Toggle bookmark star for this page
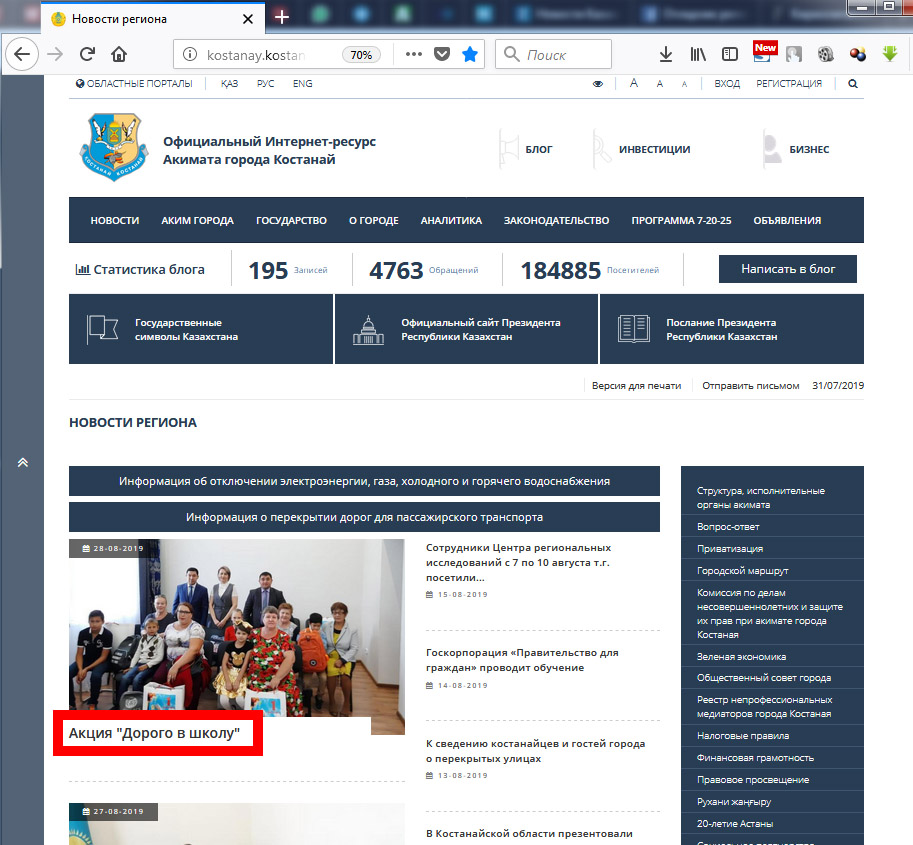 pyautogui.click(x=469, y=55)
